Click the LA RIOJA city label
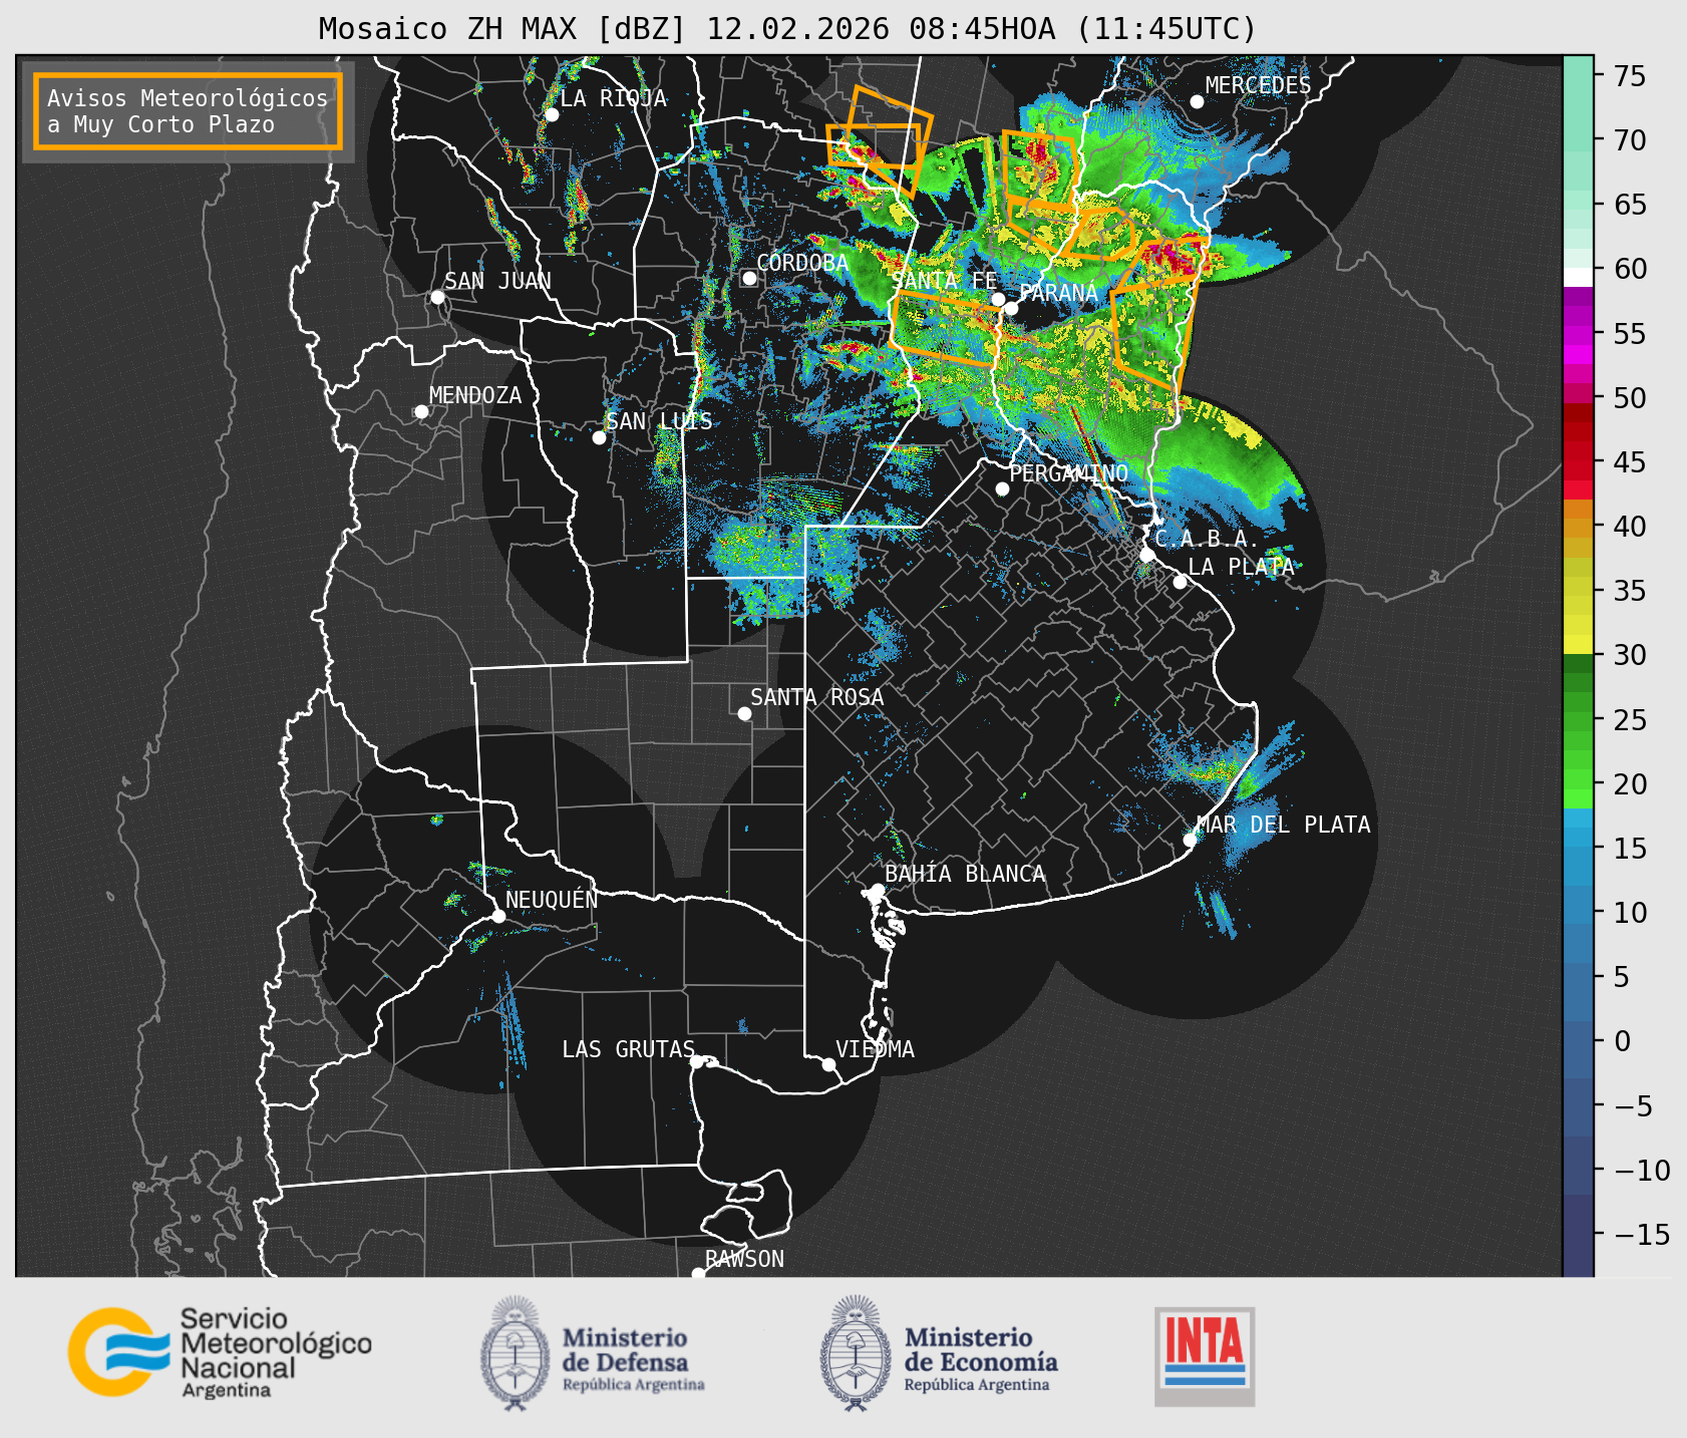Viewport: 1687px width, 1438px height. coord(613,98)
